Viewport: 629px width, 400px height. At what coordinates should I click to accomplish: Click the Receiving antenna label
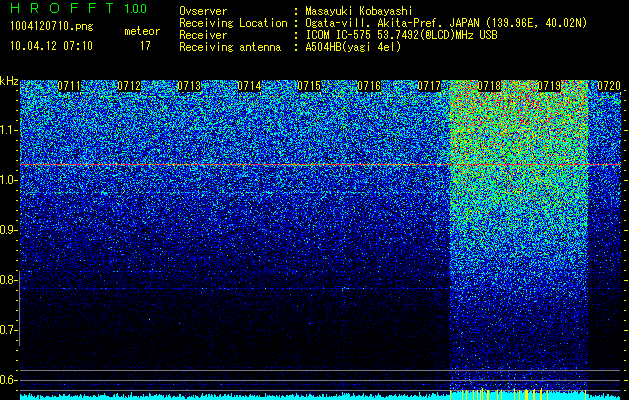230,47
